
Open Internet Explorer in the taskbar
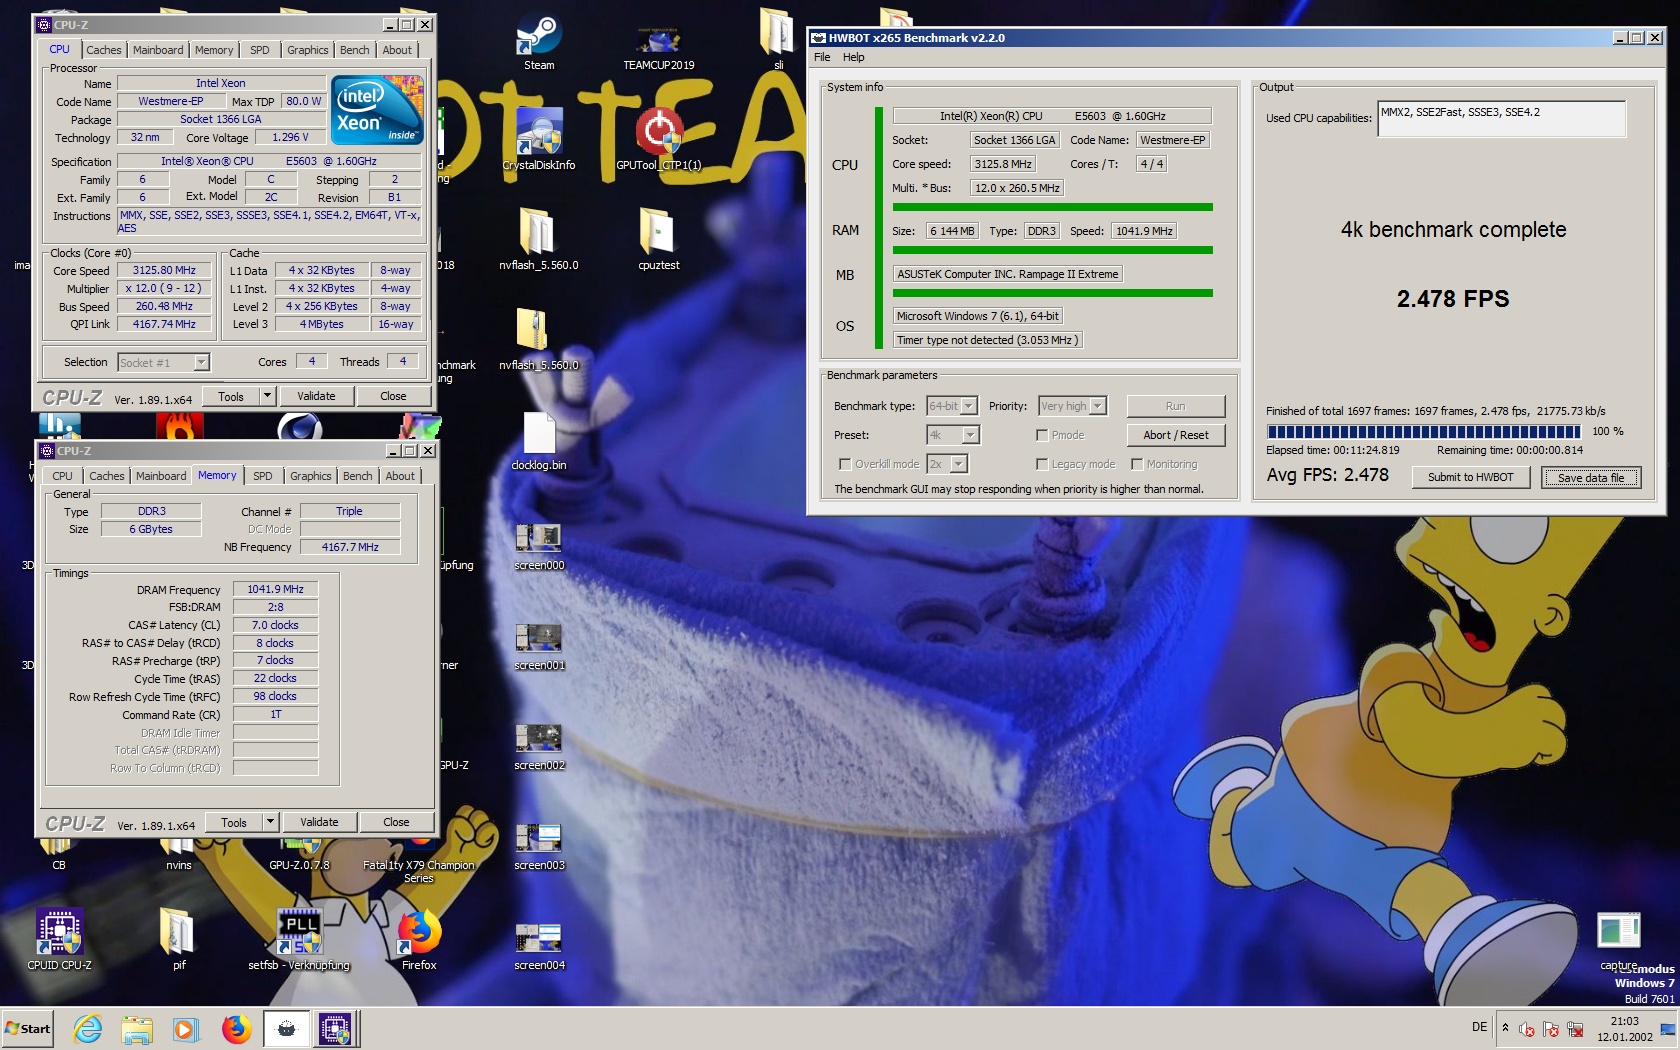tap(88, 1028)
